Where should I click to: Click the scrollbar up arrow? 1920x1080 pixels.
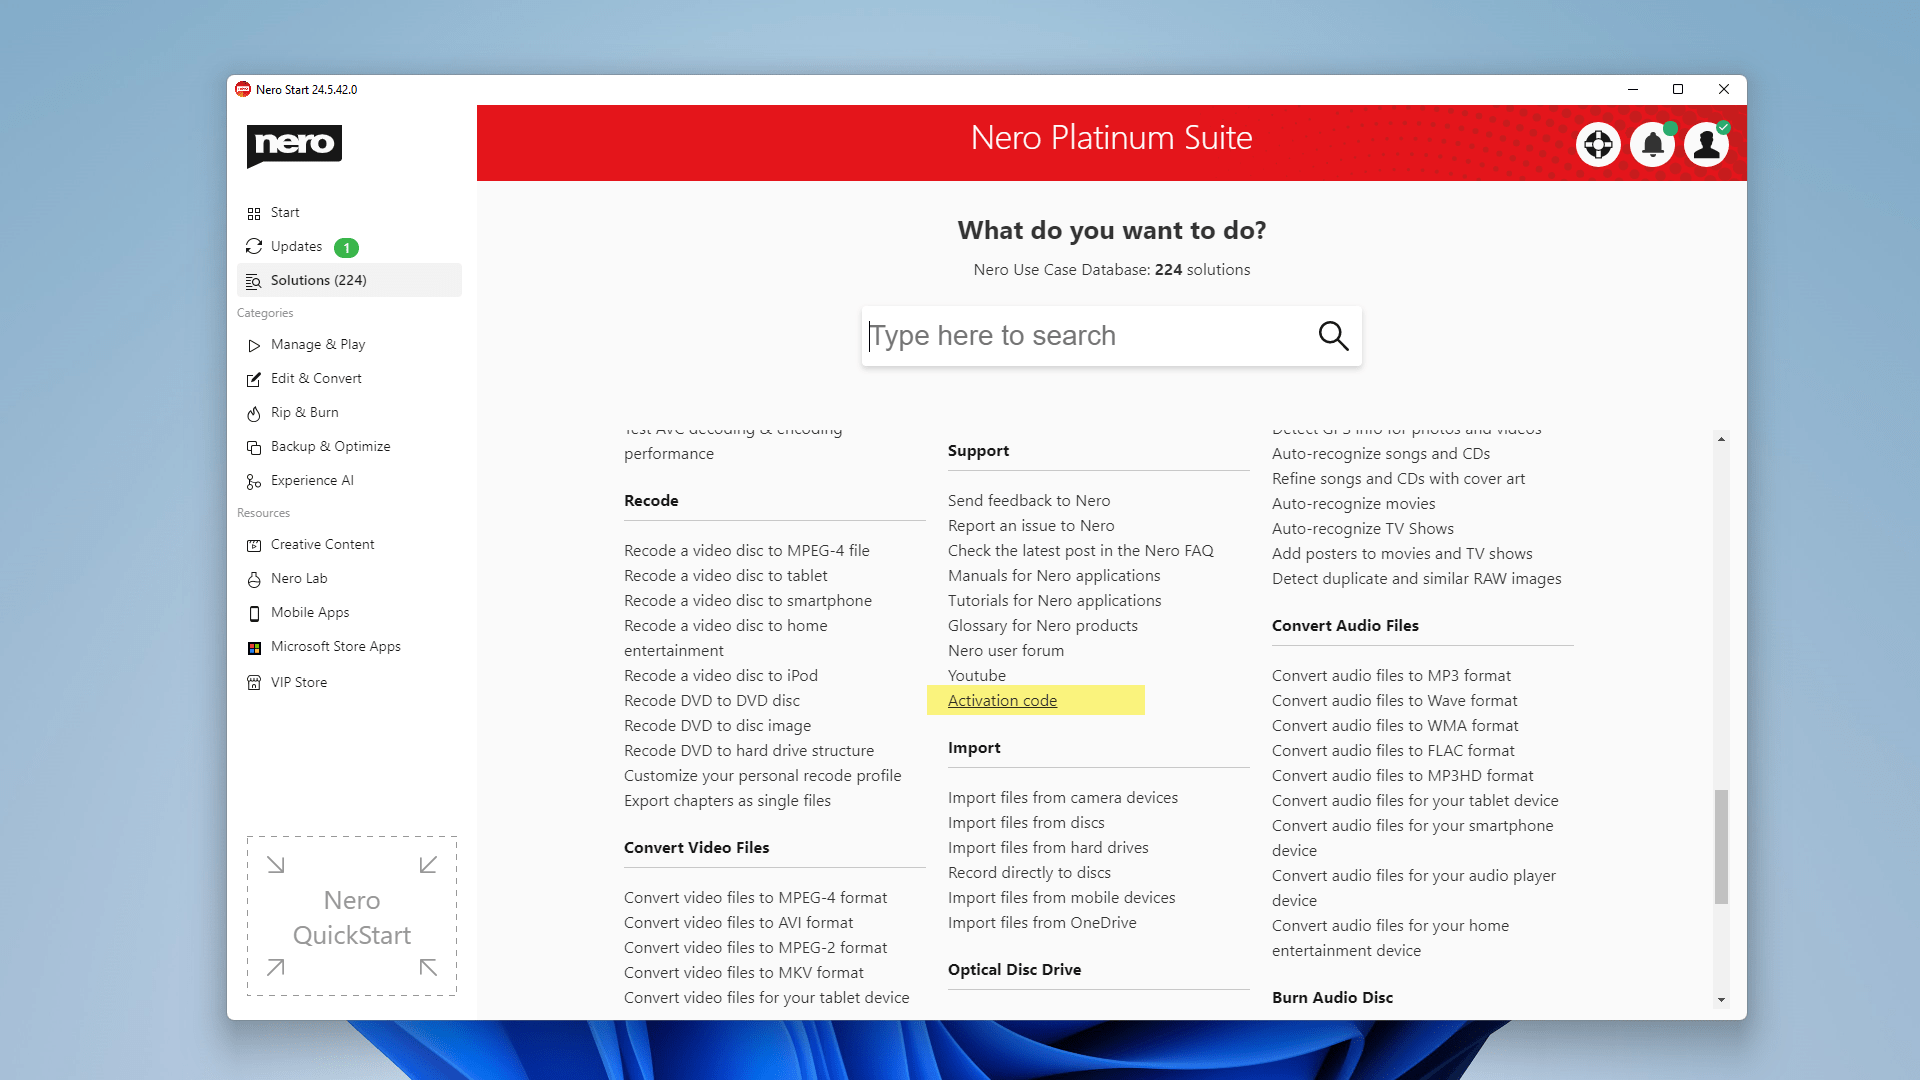pyautogui.click(x=1721, y=439)
